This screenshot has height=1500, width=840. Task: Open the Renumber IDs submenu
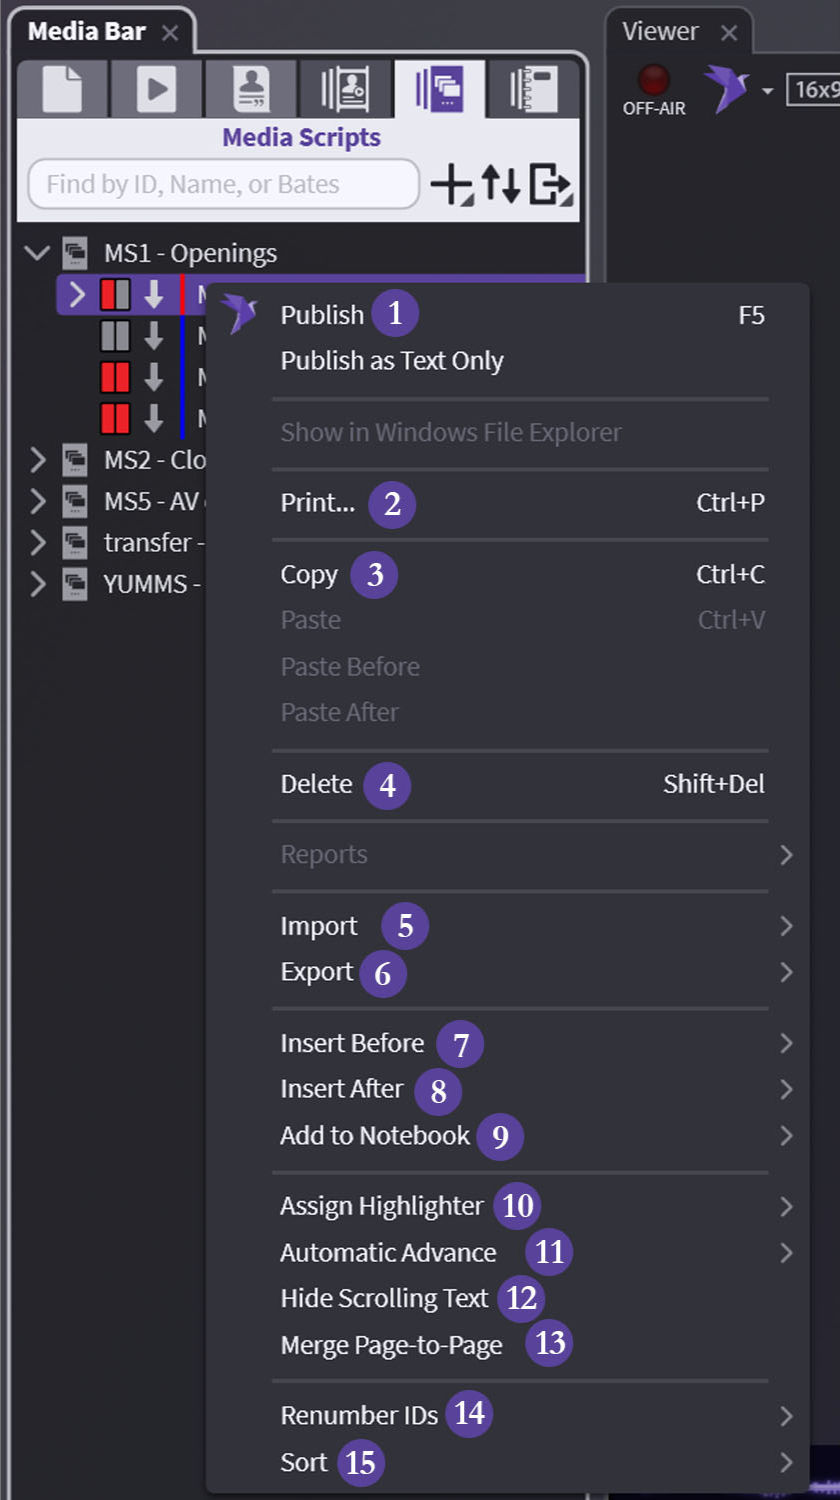coord(359,1415)
